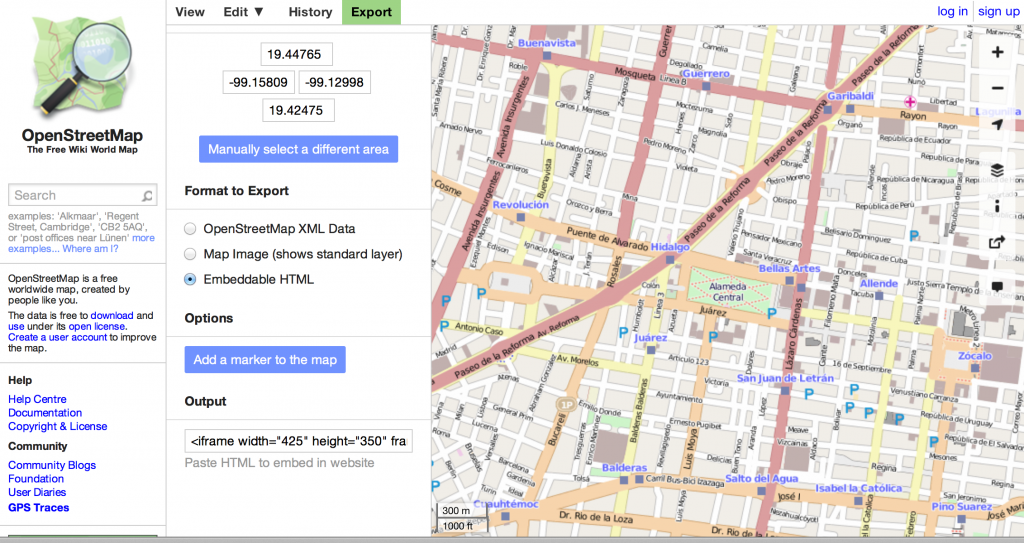The height and width of the screenshot is (543, 1024).
Task: Show my location with the arrow icon
Action: pos(997,124)
